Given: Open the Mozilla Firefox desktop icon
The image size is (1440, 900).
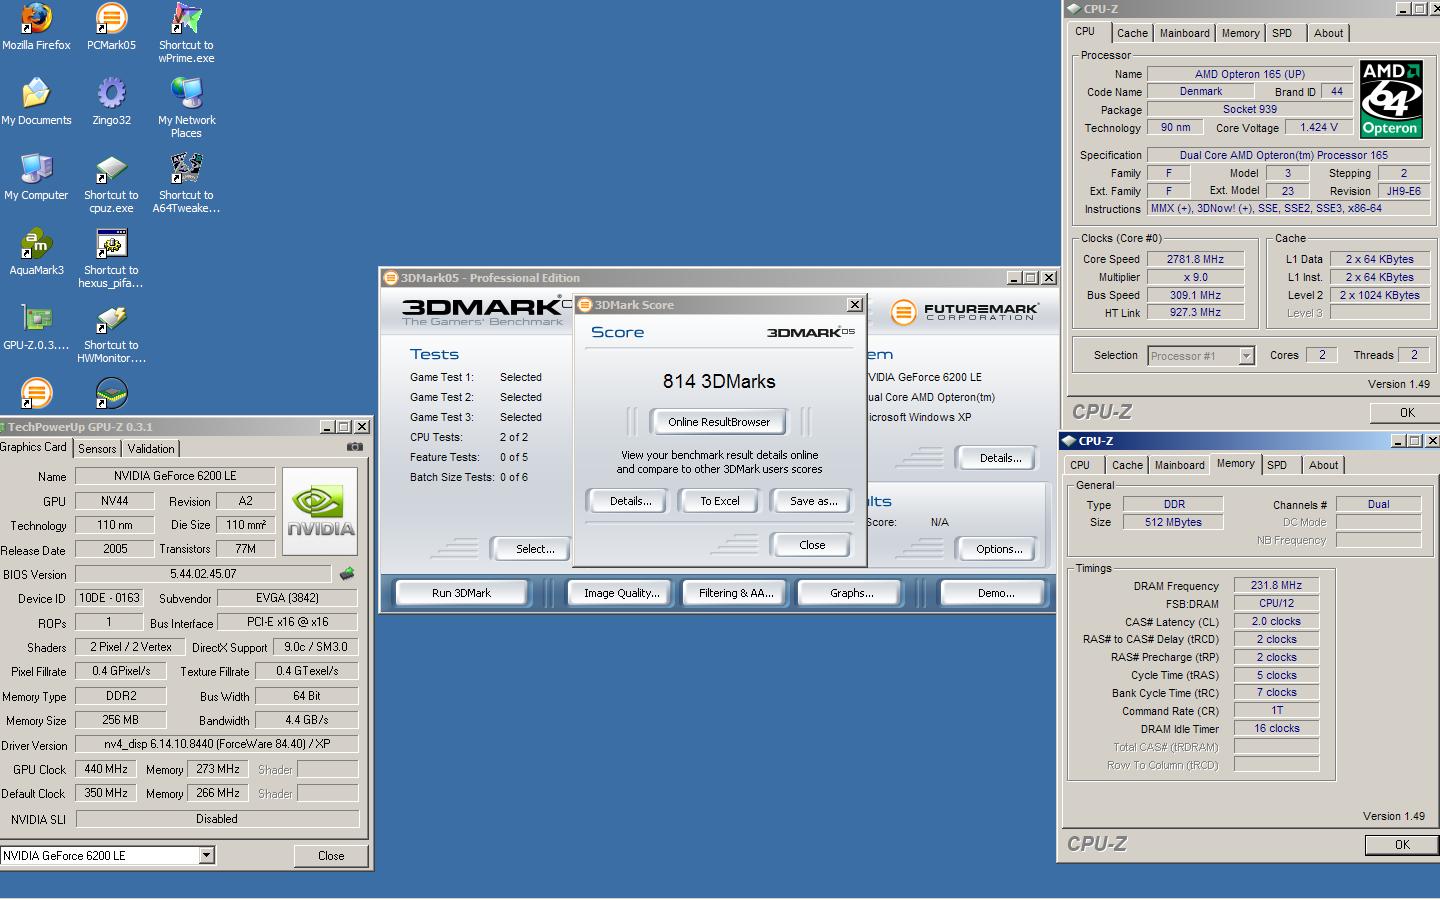Looking at the screenshot, I should [36, 18].
